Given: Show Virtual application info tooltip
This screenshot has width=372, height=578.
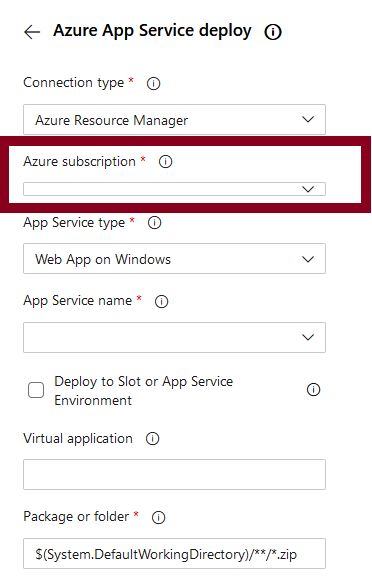Looking at the screenshot, I should (x=152, y=439).
